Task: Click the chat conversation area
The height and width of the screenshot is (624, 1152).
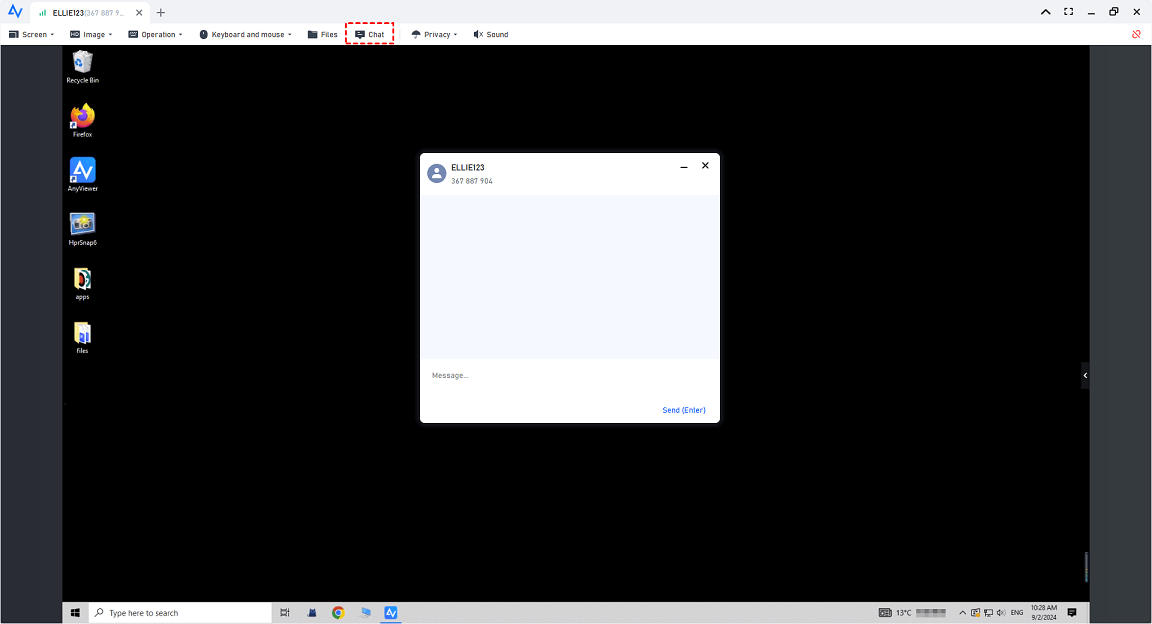Action: tap(569, 277)
